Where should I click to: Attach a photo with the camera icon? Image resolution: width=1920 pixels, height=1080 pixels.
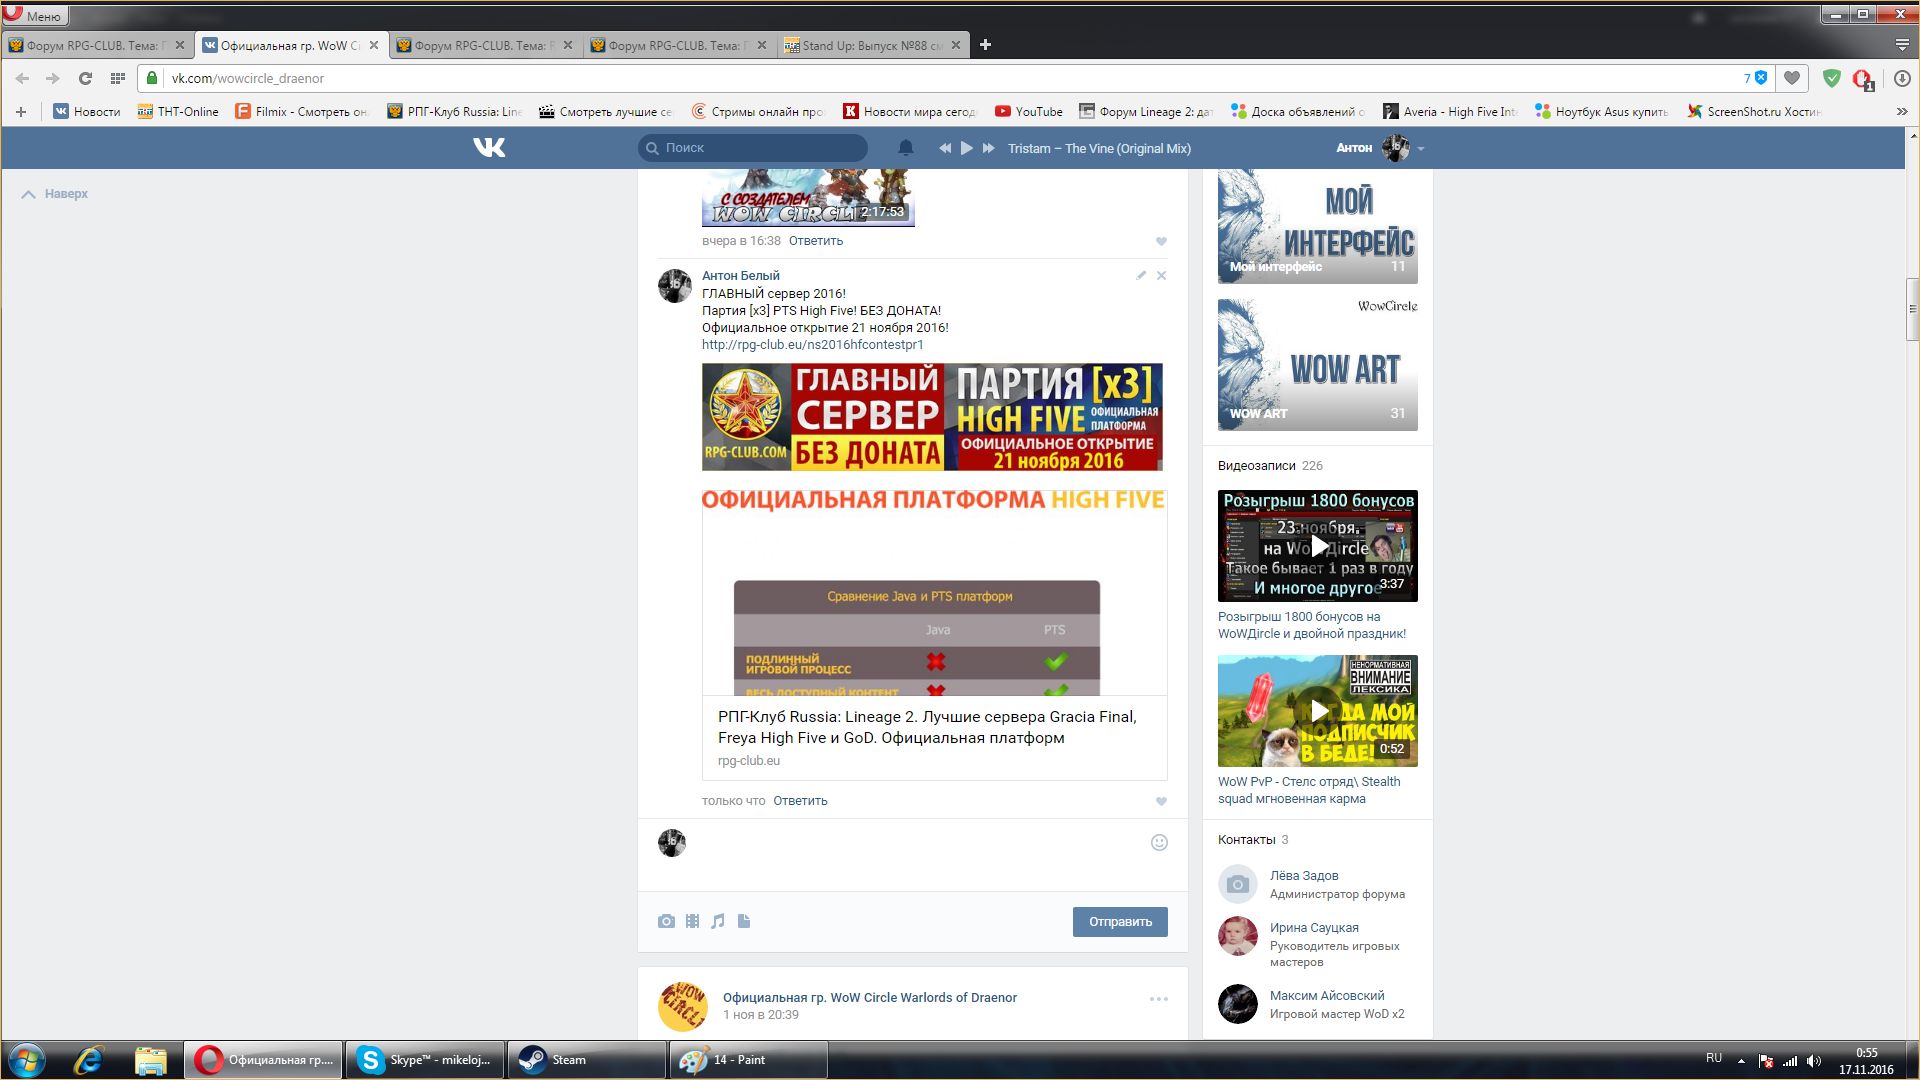[666, 921]
